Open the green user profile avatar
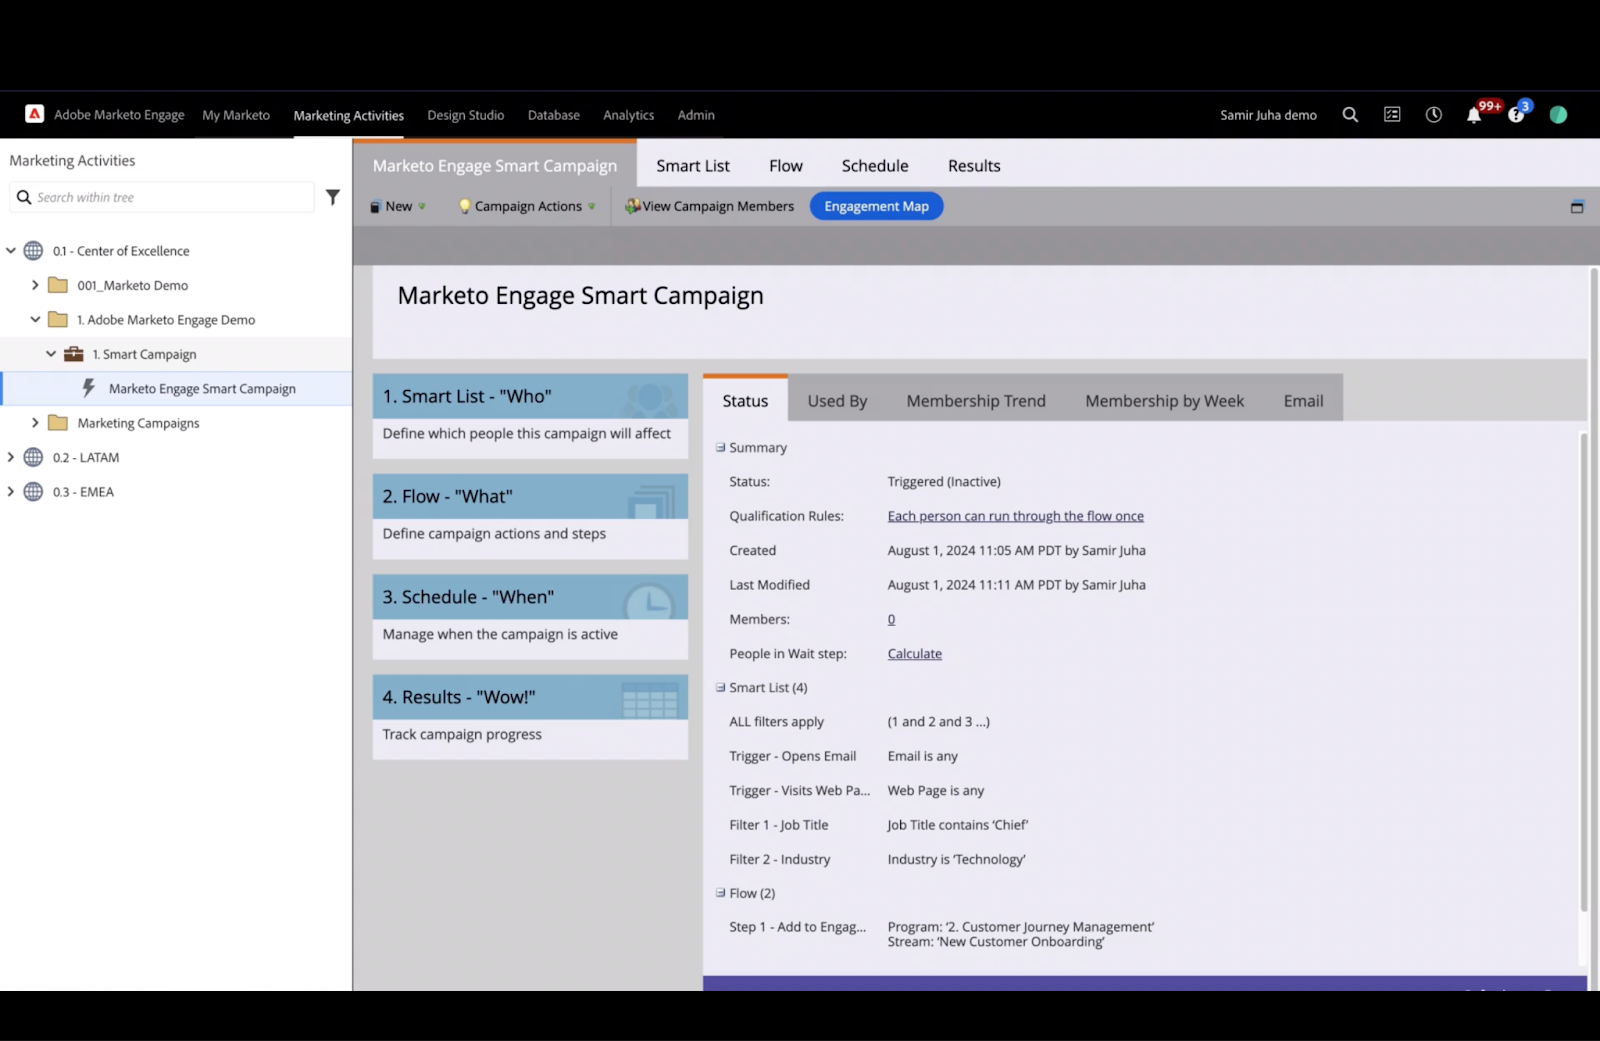 (1558, 114)
